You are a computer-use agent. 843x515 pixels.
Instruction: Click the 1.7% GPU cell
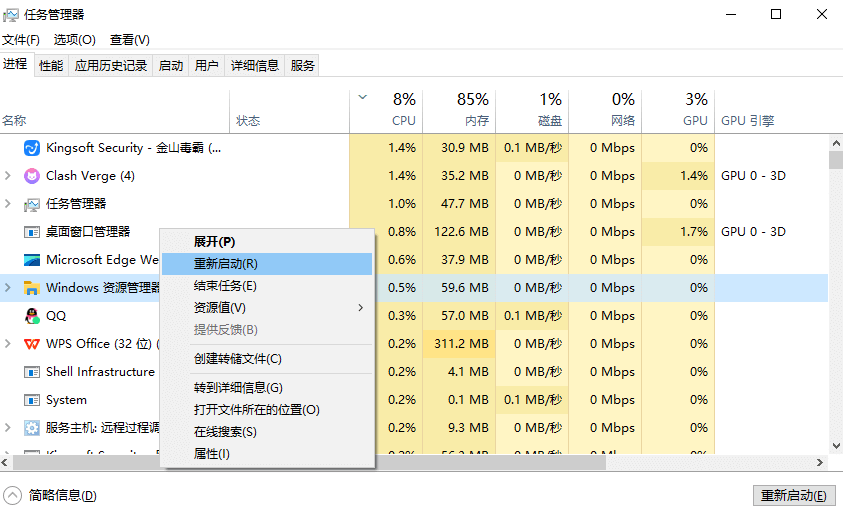tap(678, 232)
